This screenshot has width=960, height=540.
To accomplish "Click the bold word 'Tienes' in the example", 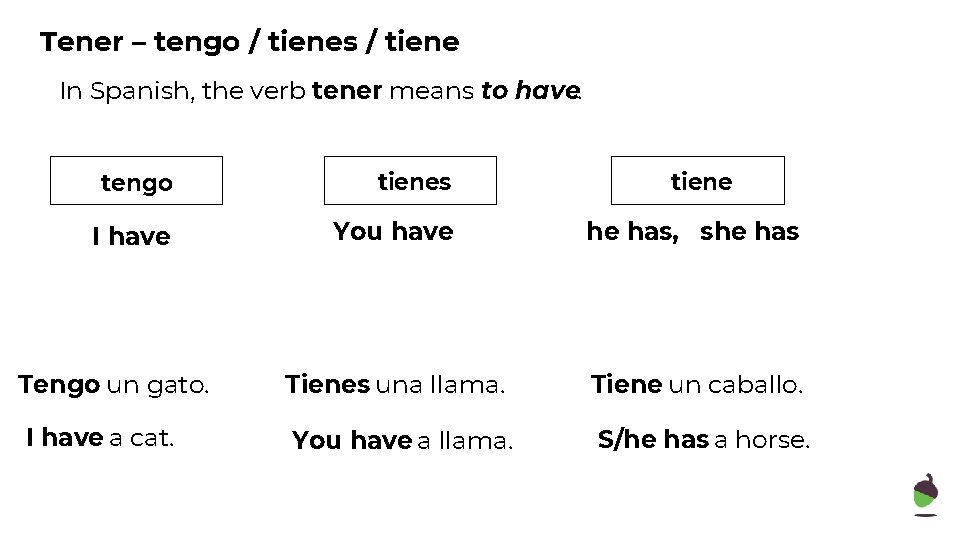I will click(328, 384).
